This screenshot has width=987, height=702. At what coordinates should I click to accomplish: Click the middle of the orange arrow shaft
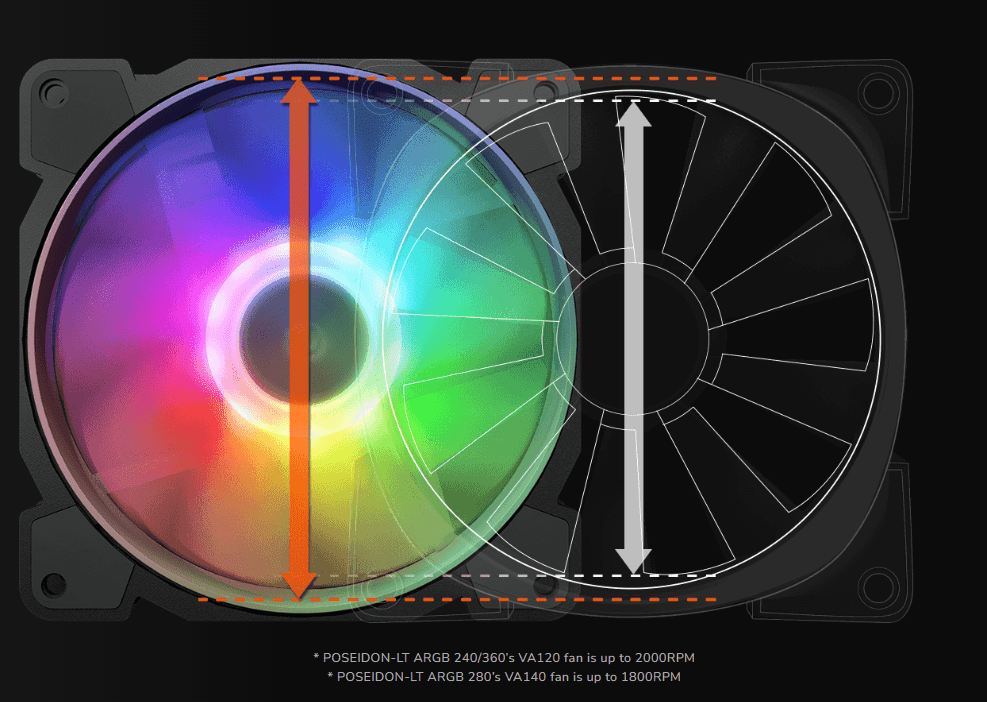(298, 340)
